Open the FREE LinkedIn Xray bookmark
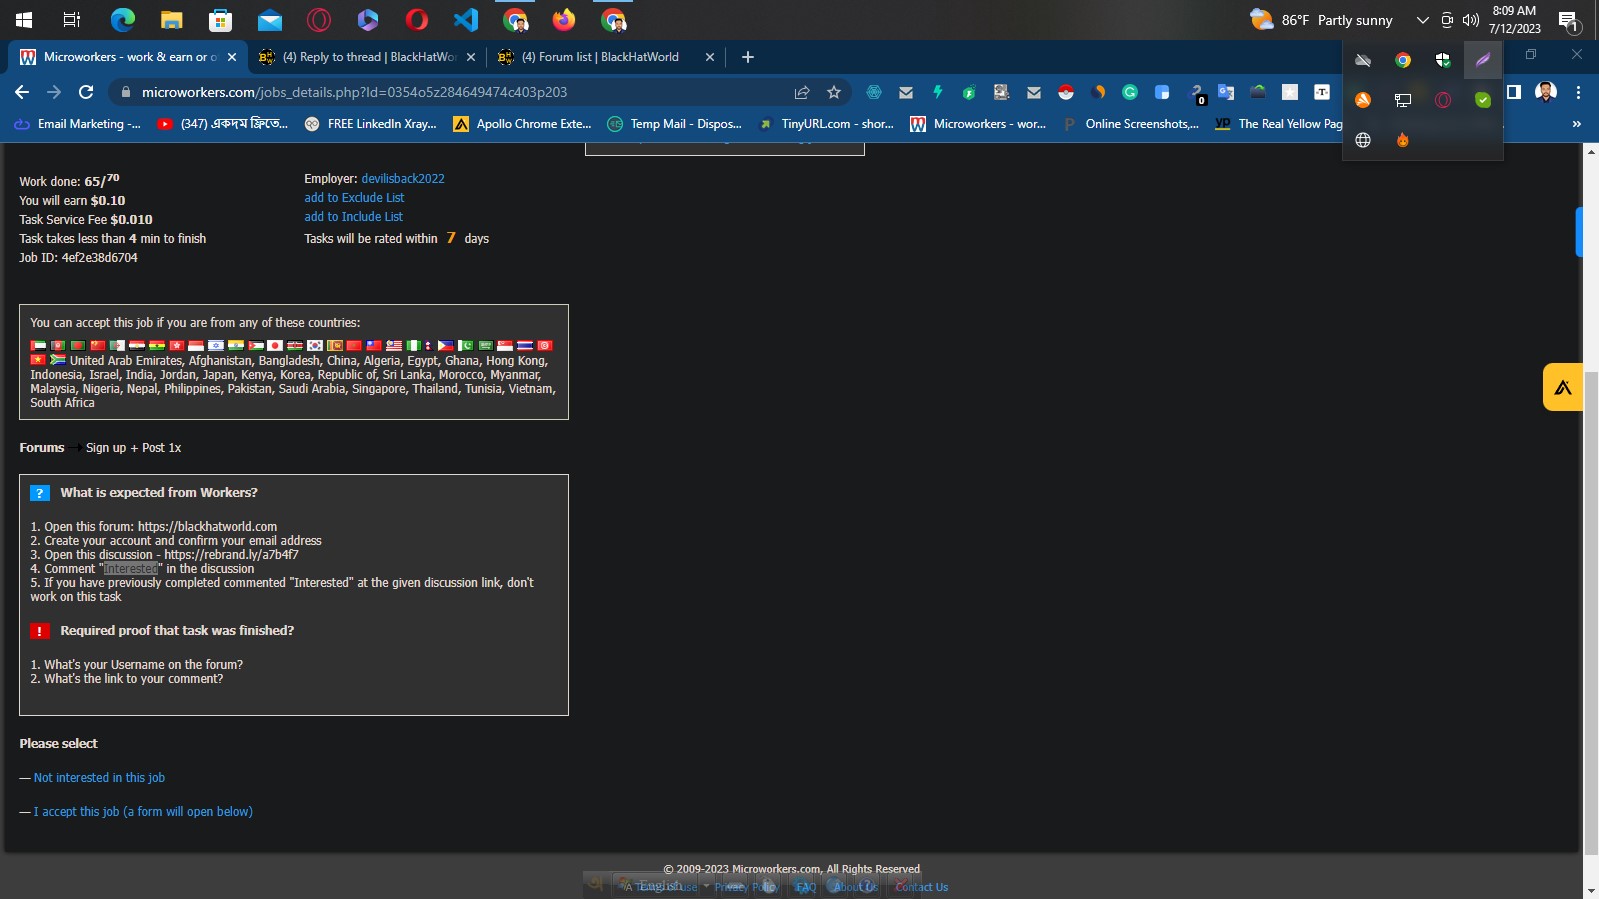1599x899 pixels. pyautogui.click(x=371, y=124)
